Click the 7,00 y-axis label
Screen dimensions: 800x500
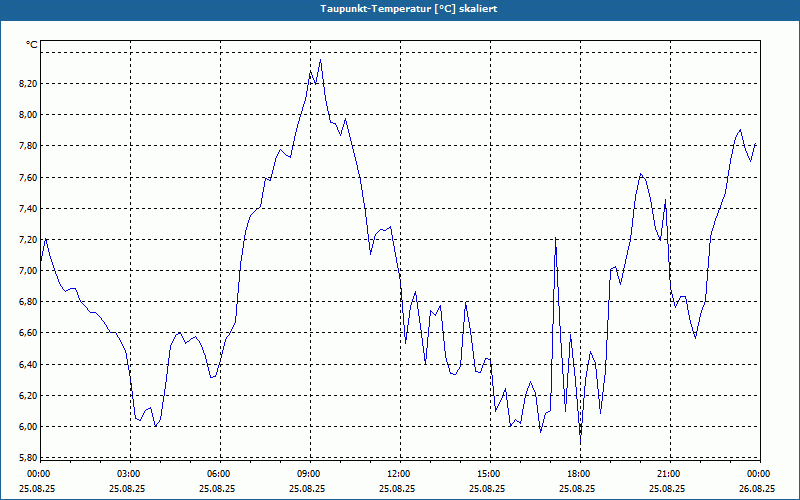coord(28,271)
